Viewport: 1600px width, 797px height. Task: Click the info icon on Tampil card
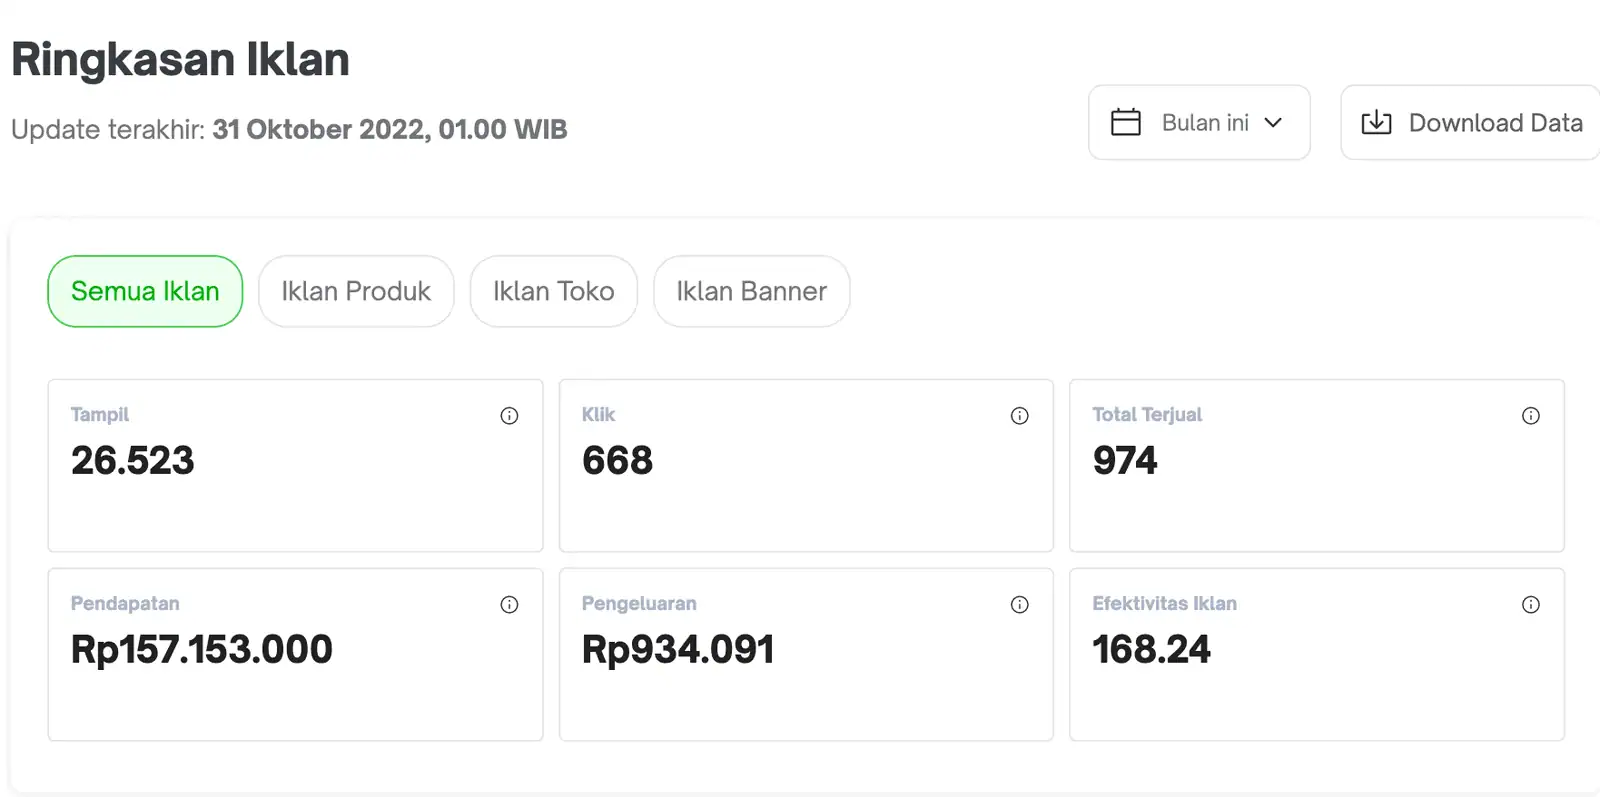509,416
